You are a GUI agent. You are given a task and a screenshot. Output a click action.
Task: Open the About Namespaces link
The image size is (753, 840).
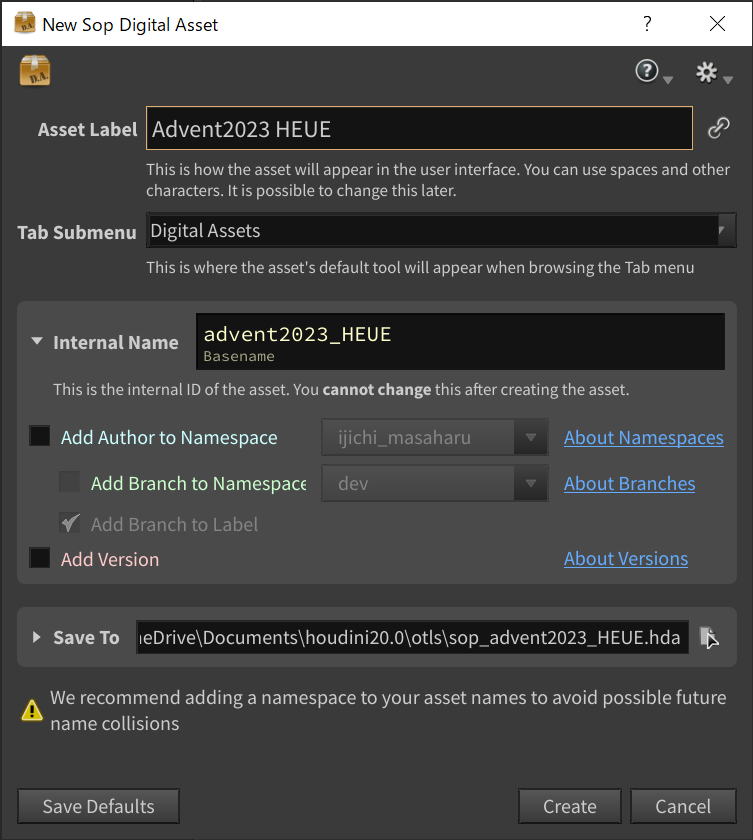tap(643, 437)
